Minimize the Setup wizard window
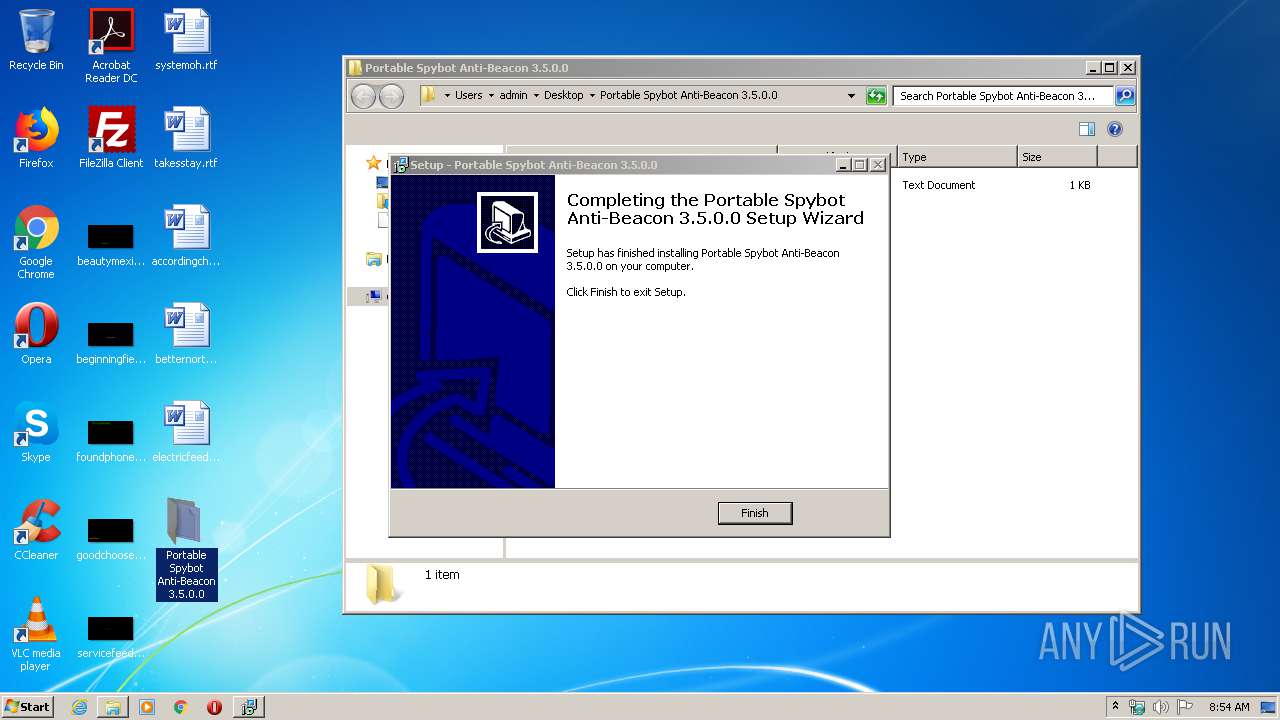The image size is (1280, 720). click(x=843, y=165)
